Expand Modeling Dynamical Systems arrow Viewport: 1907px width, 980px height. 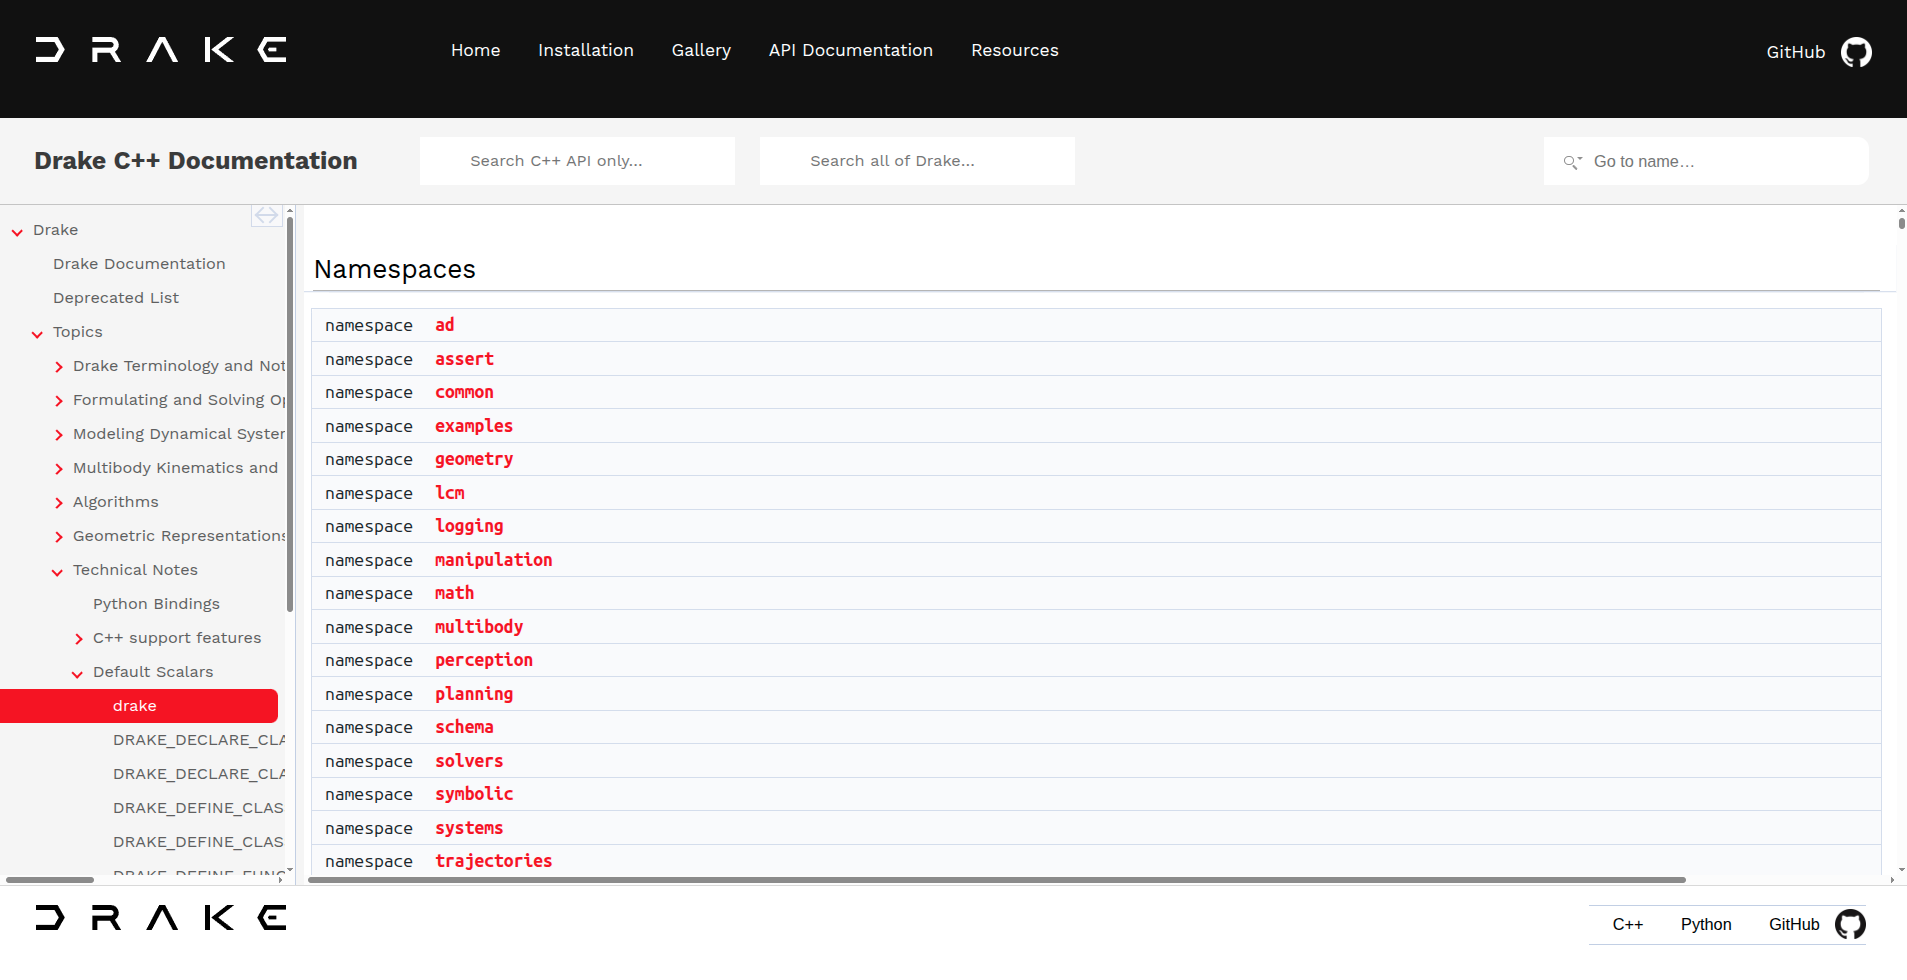[59, 435]
